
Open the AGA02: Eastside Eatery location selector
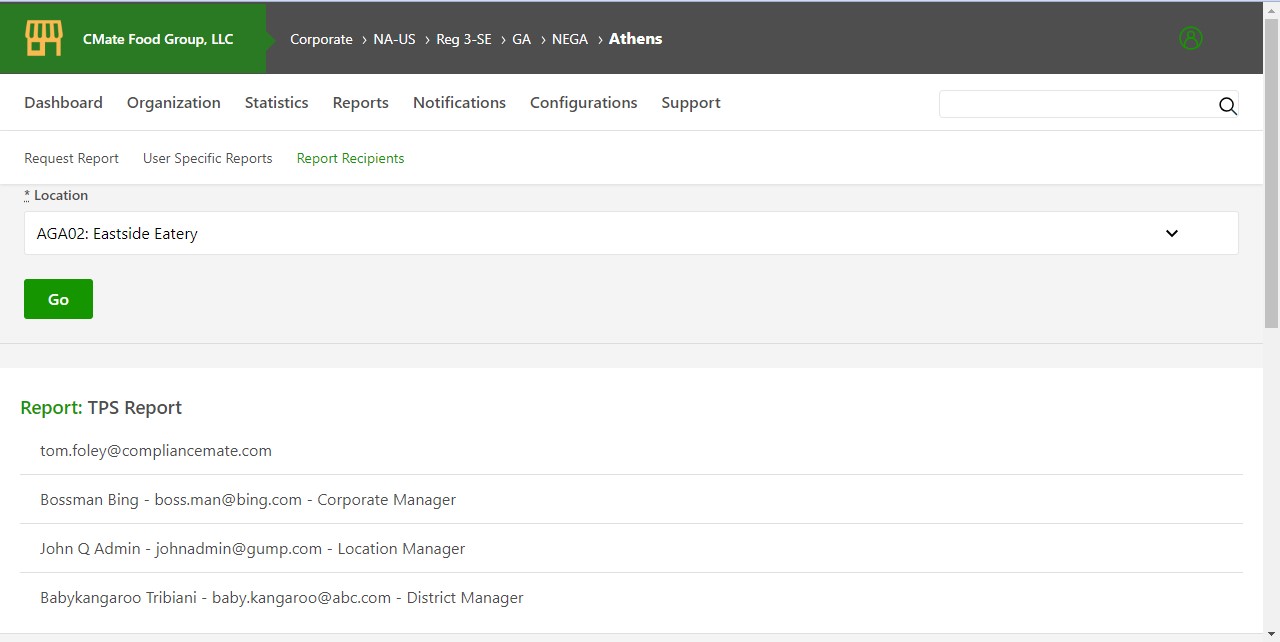600,233
